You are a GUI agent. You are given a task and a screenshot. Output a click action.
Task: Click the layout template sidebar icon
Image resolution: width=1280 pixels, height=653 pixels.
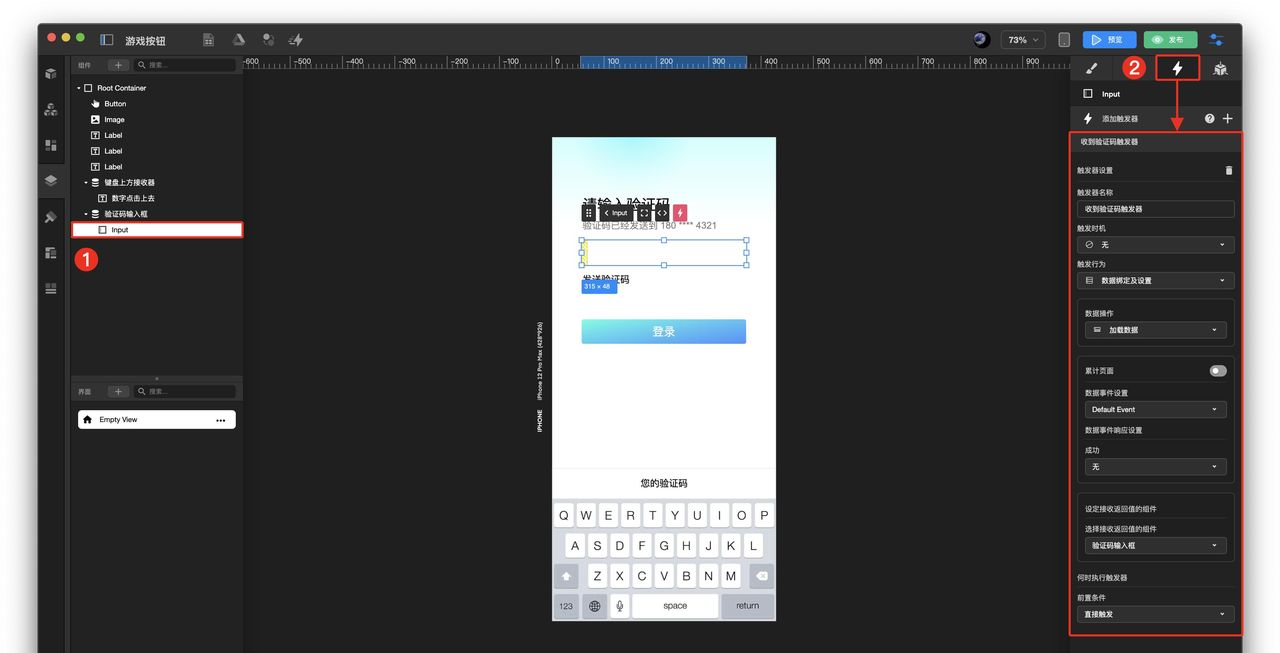click(51, 253)
